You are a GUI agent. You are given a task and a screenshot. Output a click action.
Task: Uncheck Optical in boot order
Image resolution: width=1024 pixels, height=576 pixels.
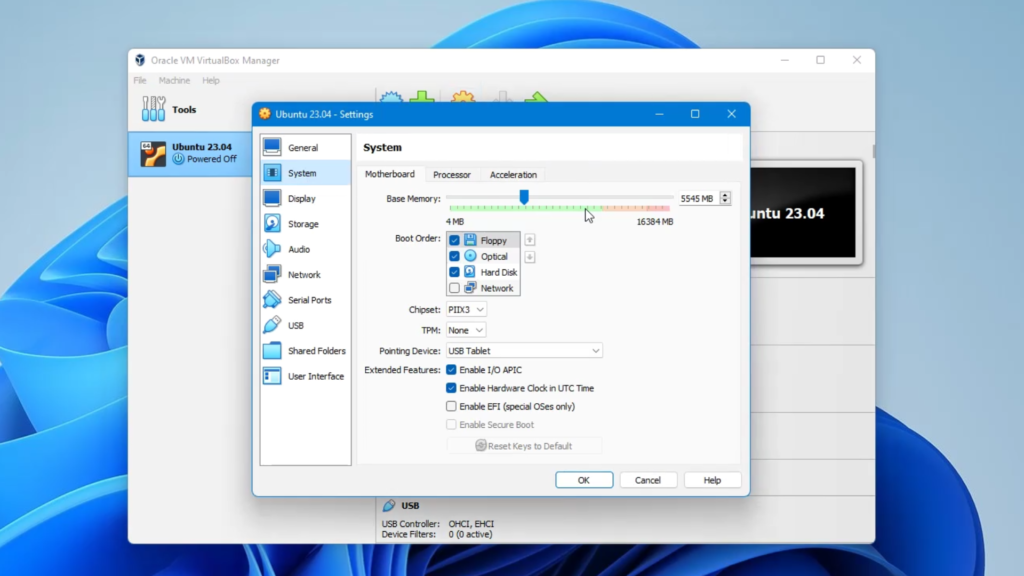coord(454,256)
